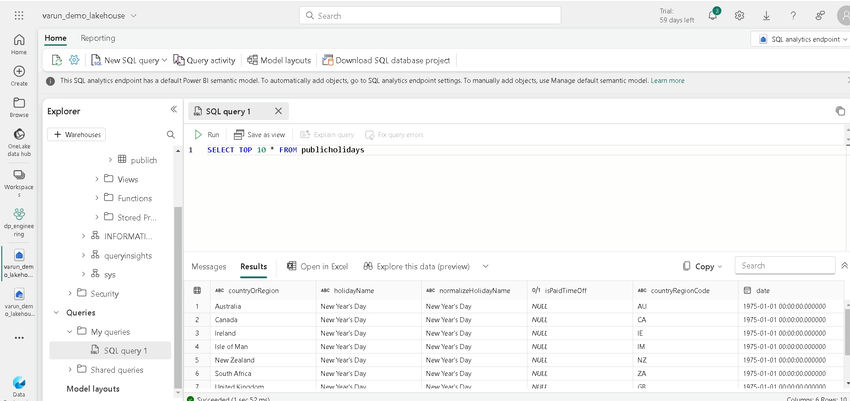
Task: Click the Explorer vertical scrollbar
Action: pos(178,295)
